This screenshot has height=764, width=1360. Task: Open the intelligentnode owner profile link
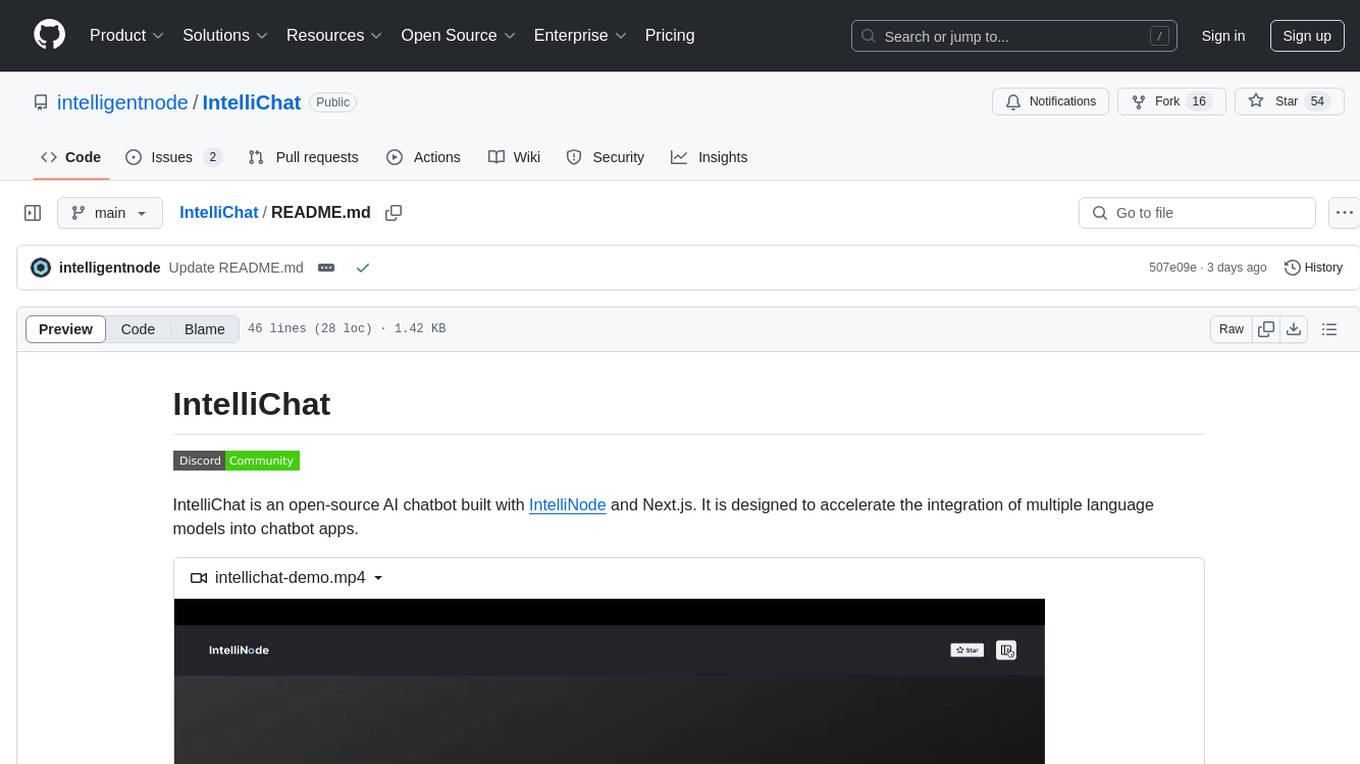tap(123, 102)
